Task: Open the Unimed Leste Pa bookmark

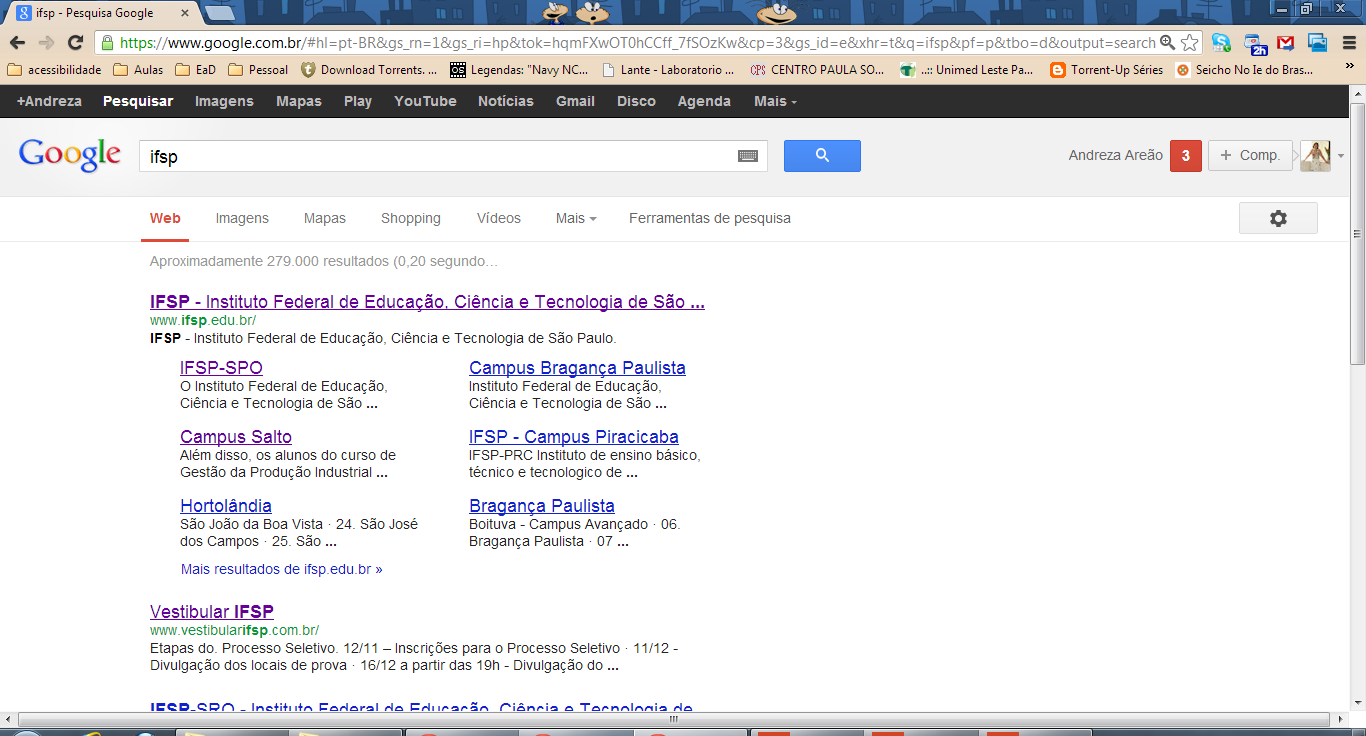Action: tap(967, 70)
